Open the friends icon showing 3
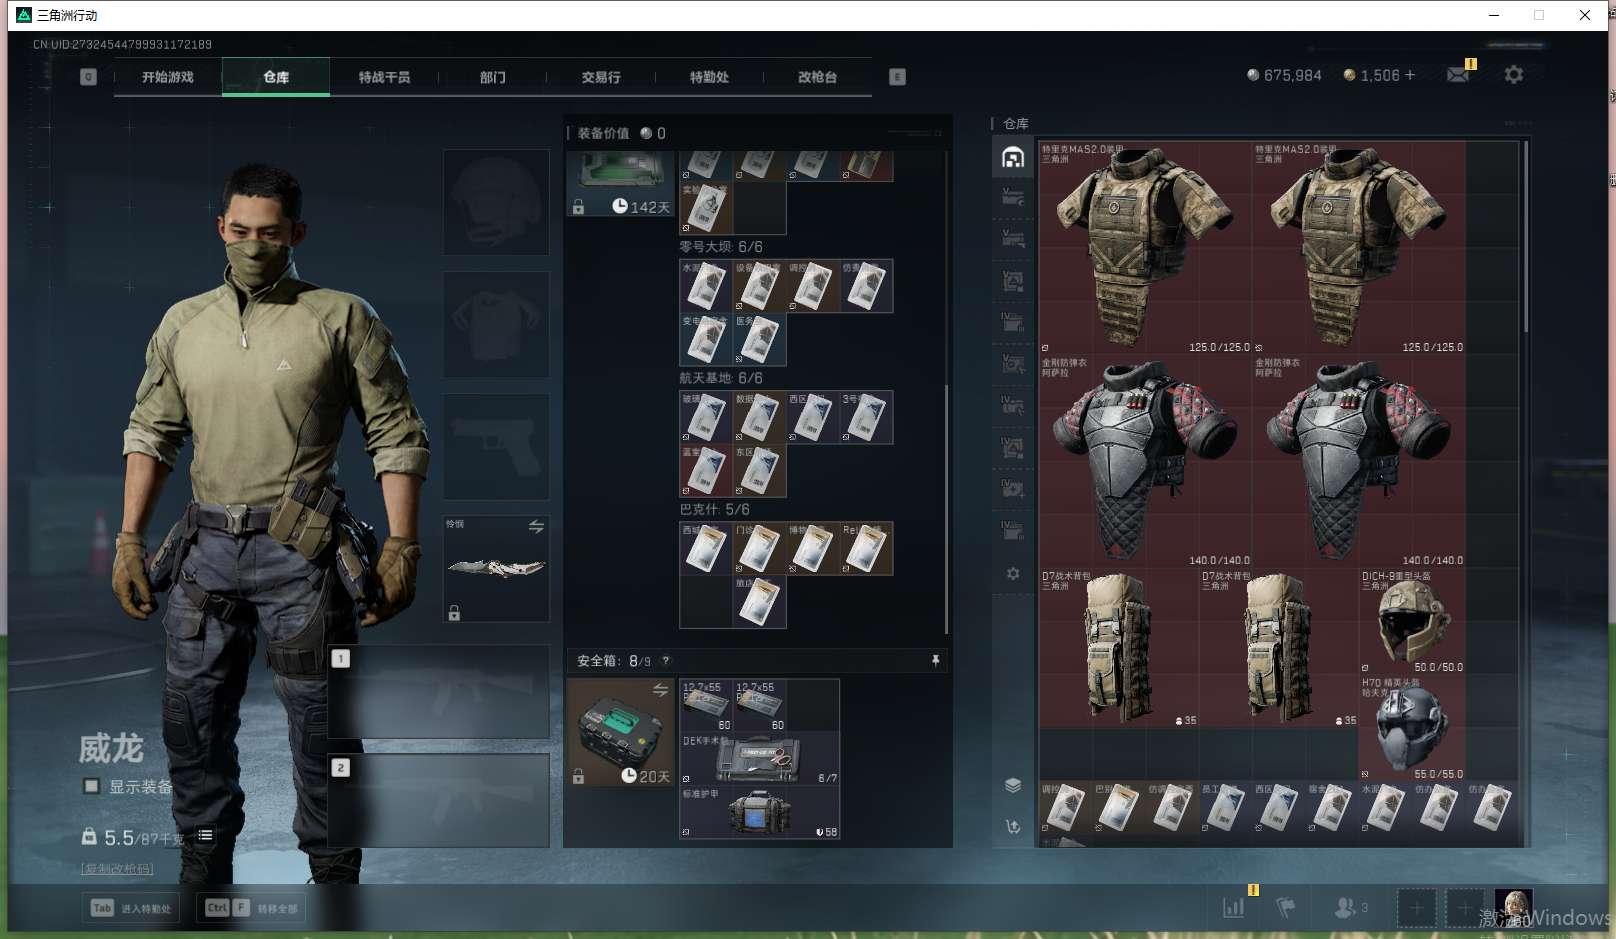The width and height of the screenshot is (1616, 939). coord(1351,907)
